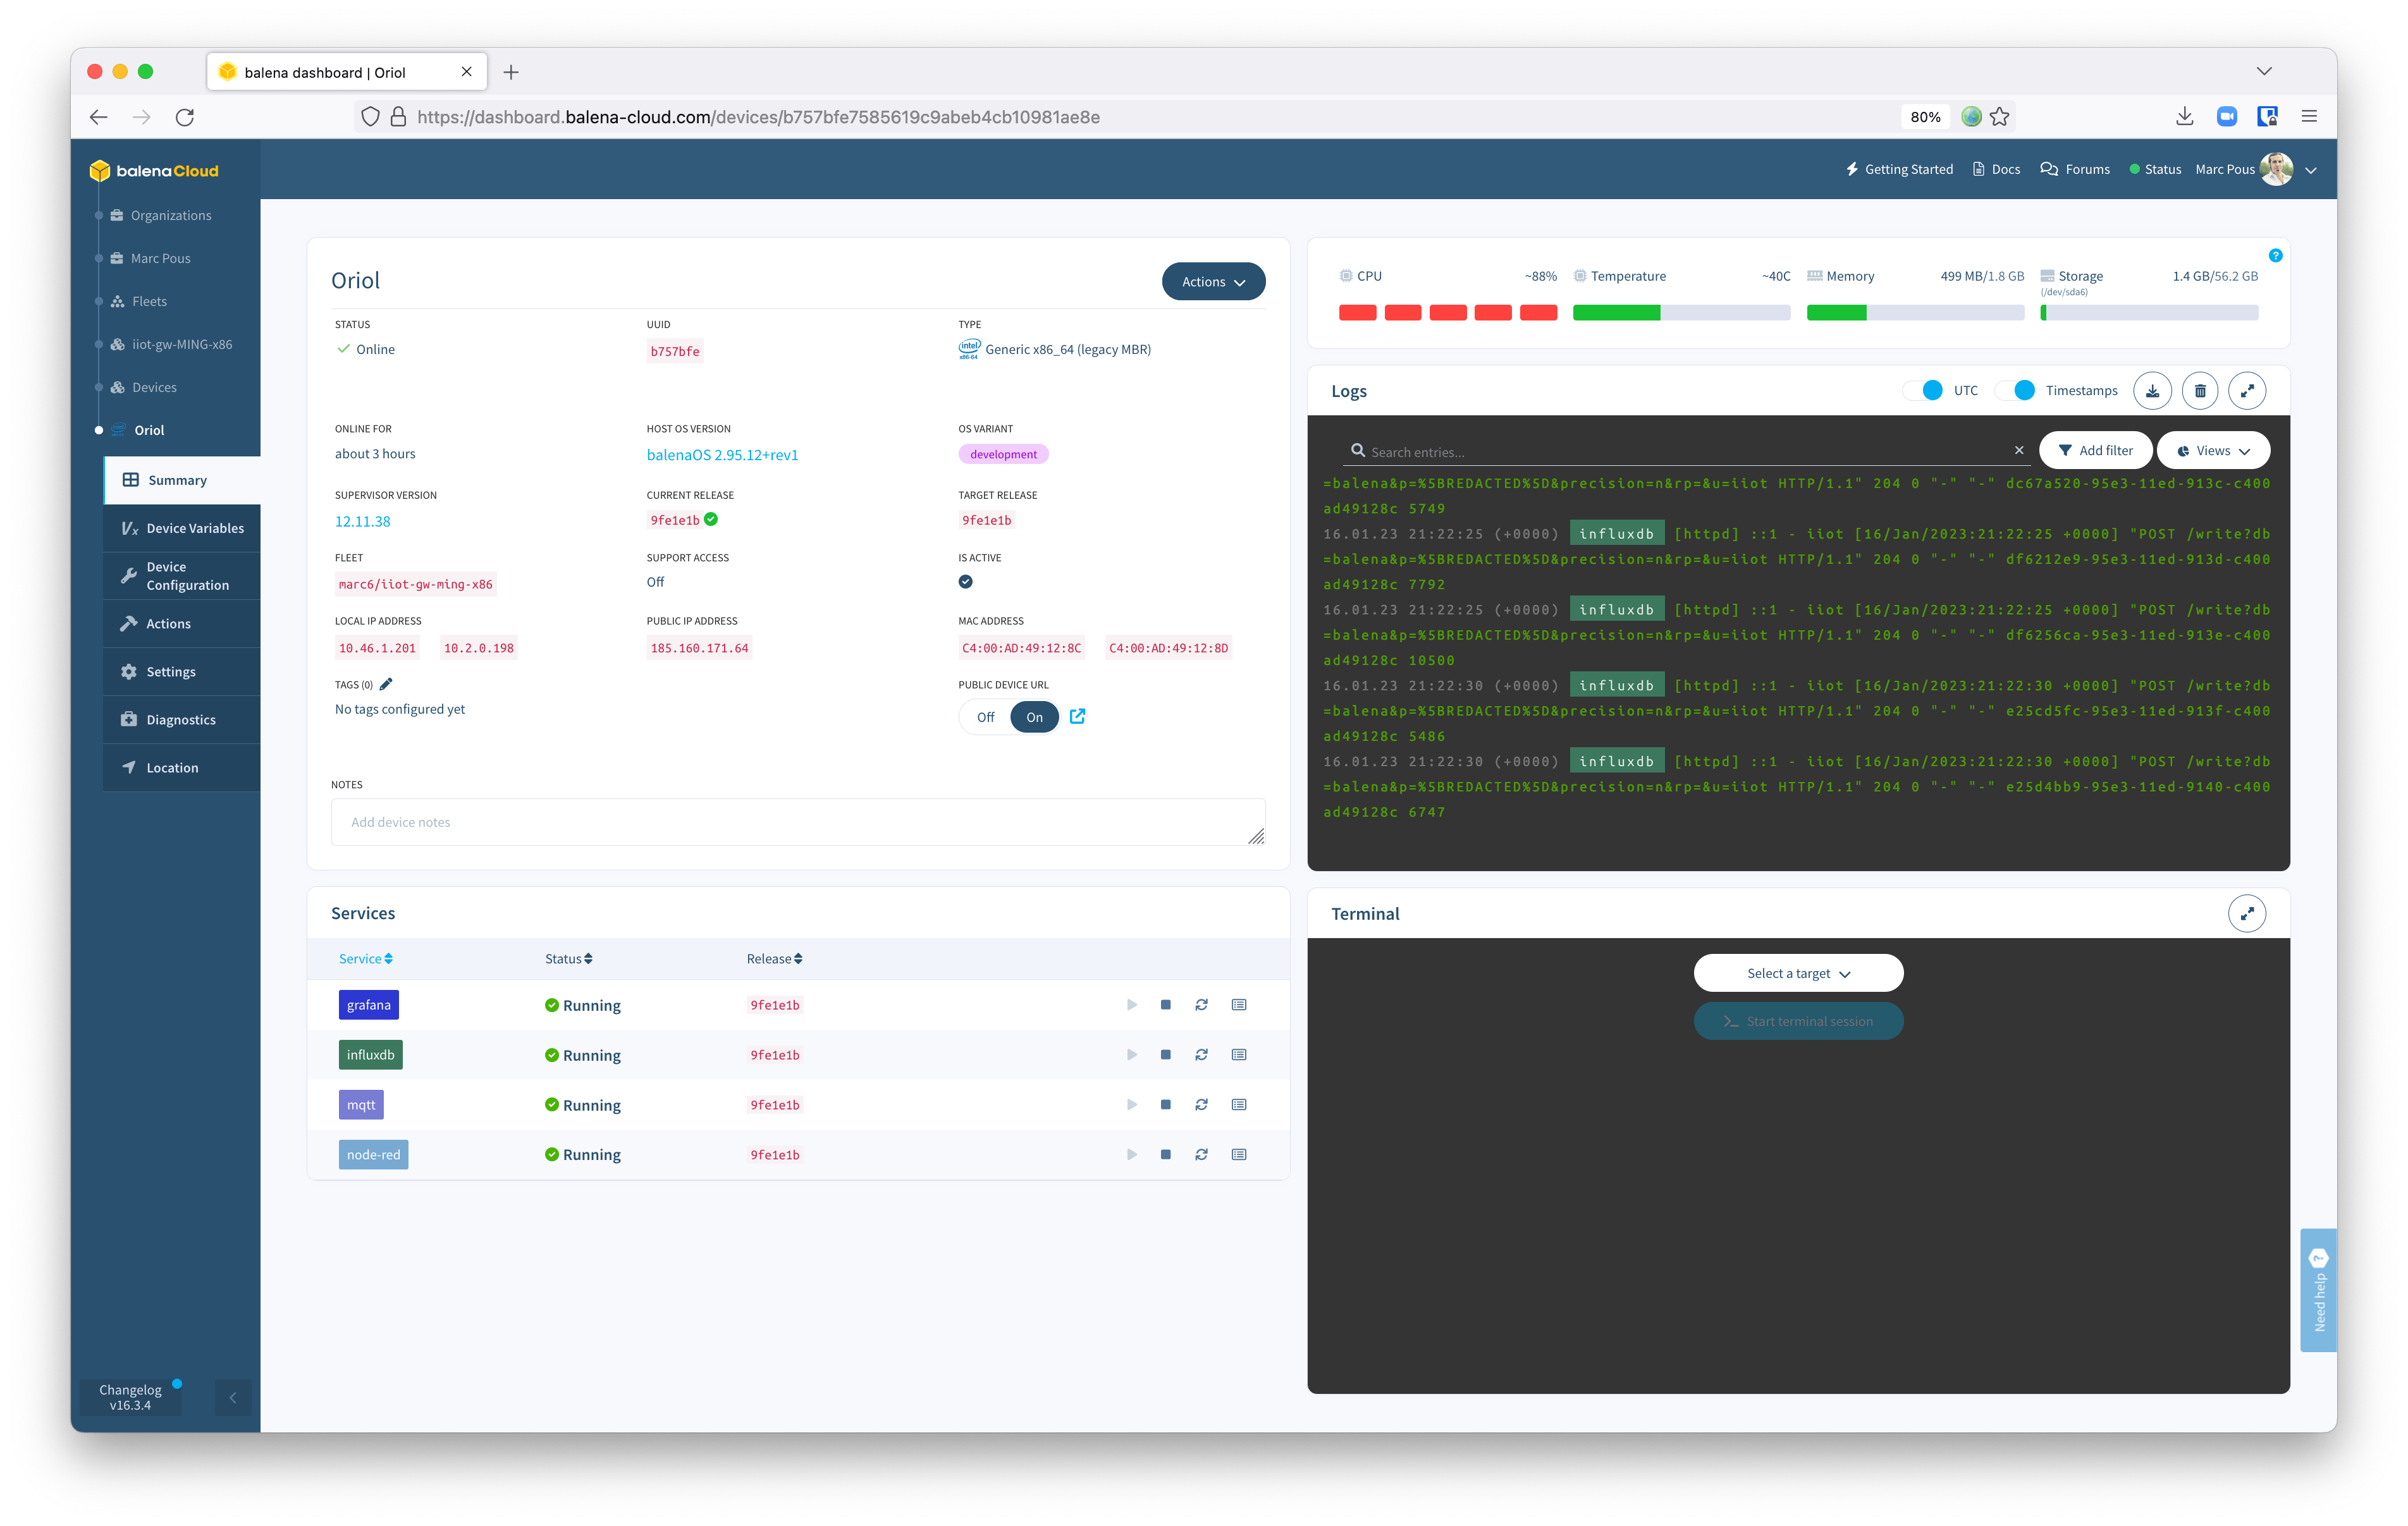Open the Views dropdown in Logs
This screenshot has width=2408, height=1526.
2212,450
